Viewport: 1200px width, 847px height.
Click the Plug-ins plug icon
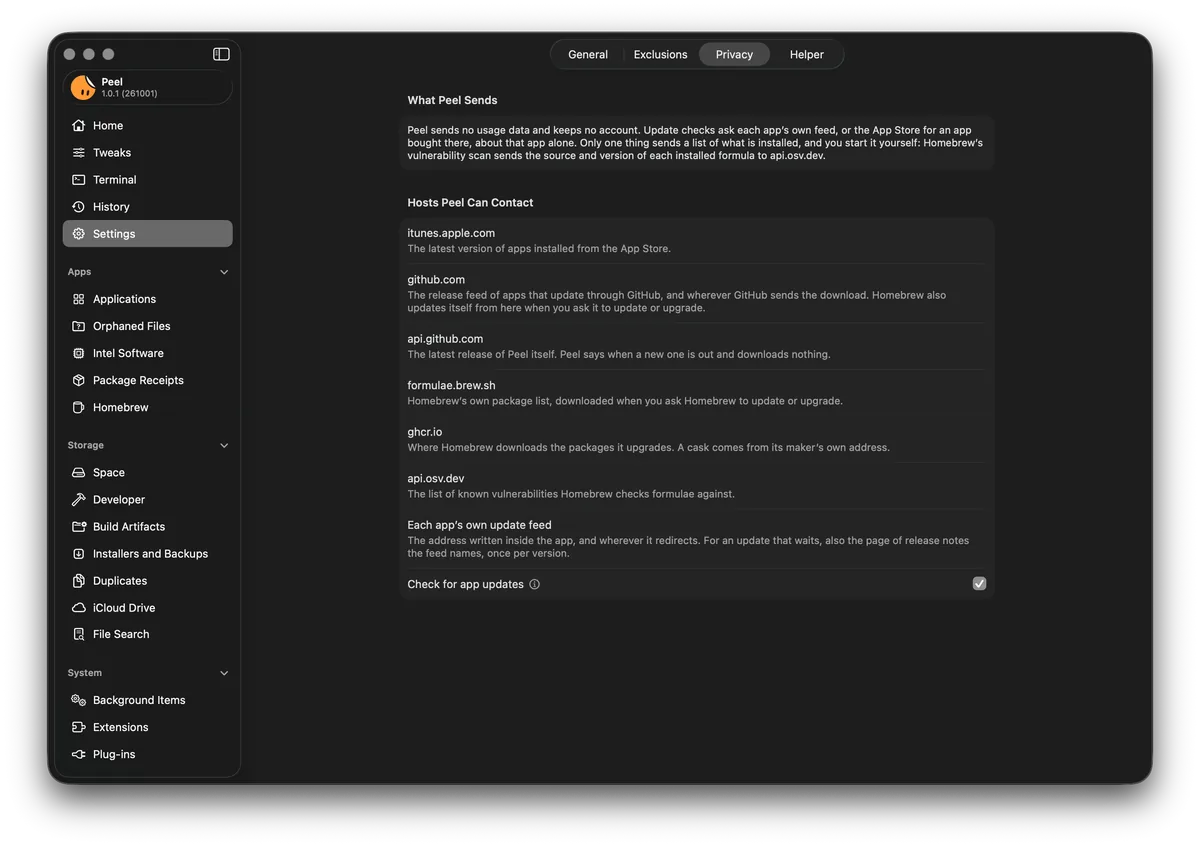(x=79, y=754)
